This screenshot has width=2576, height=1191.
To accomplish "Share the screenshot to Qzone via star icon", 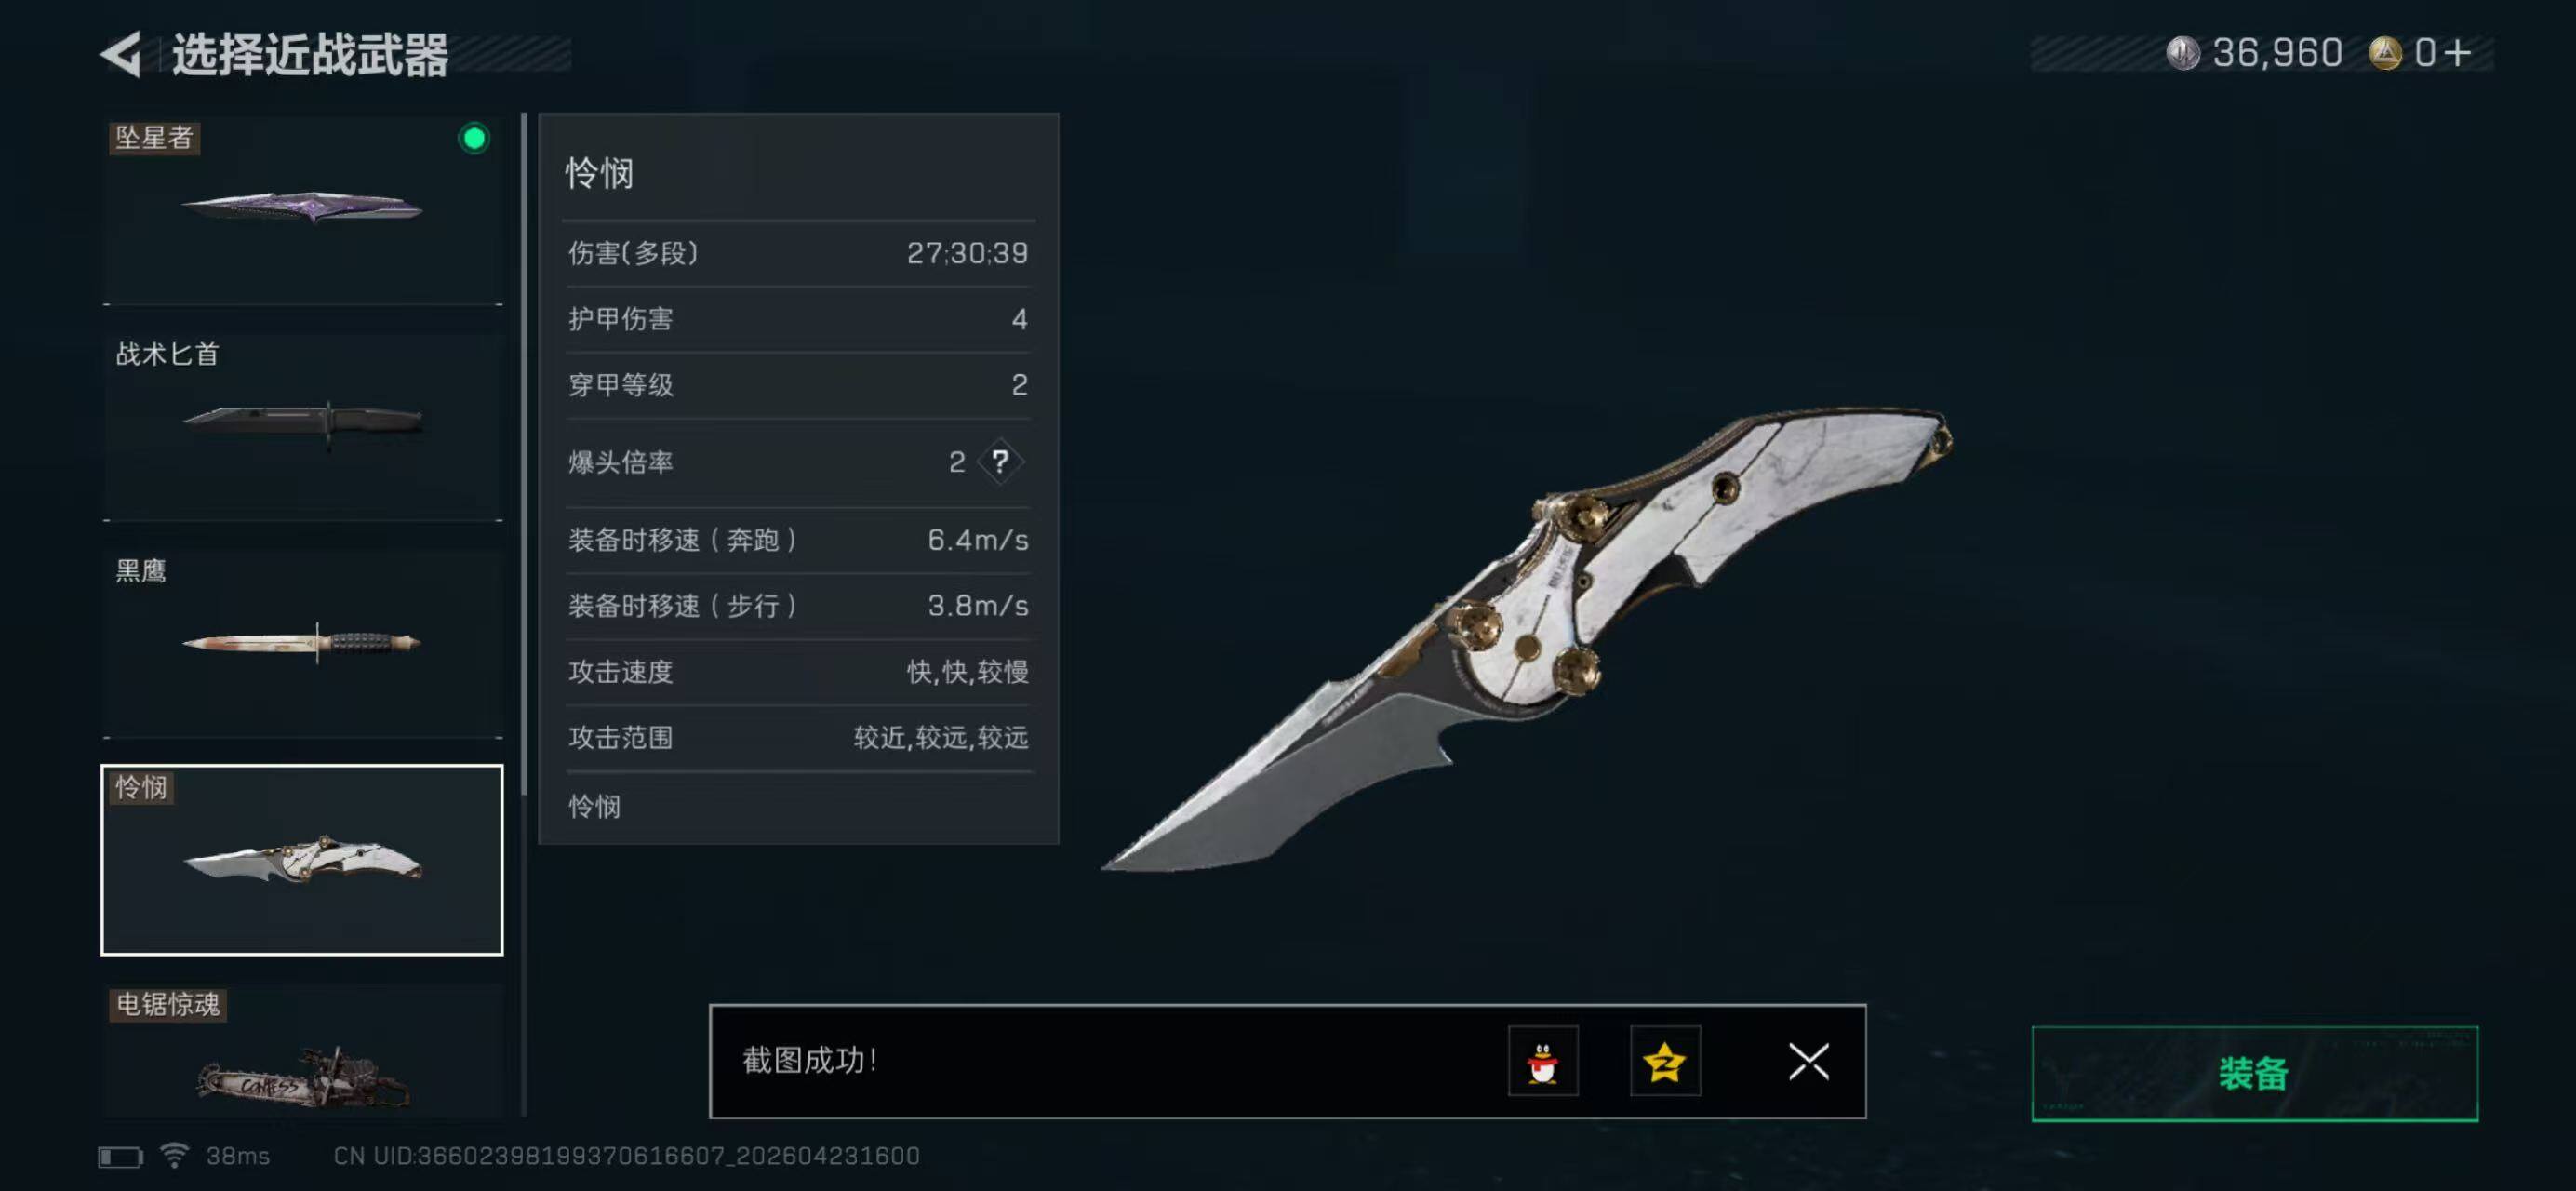I will [x=1665, y=1061].
